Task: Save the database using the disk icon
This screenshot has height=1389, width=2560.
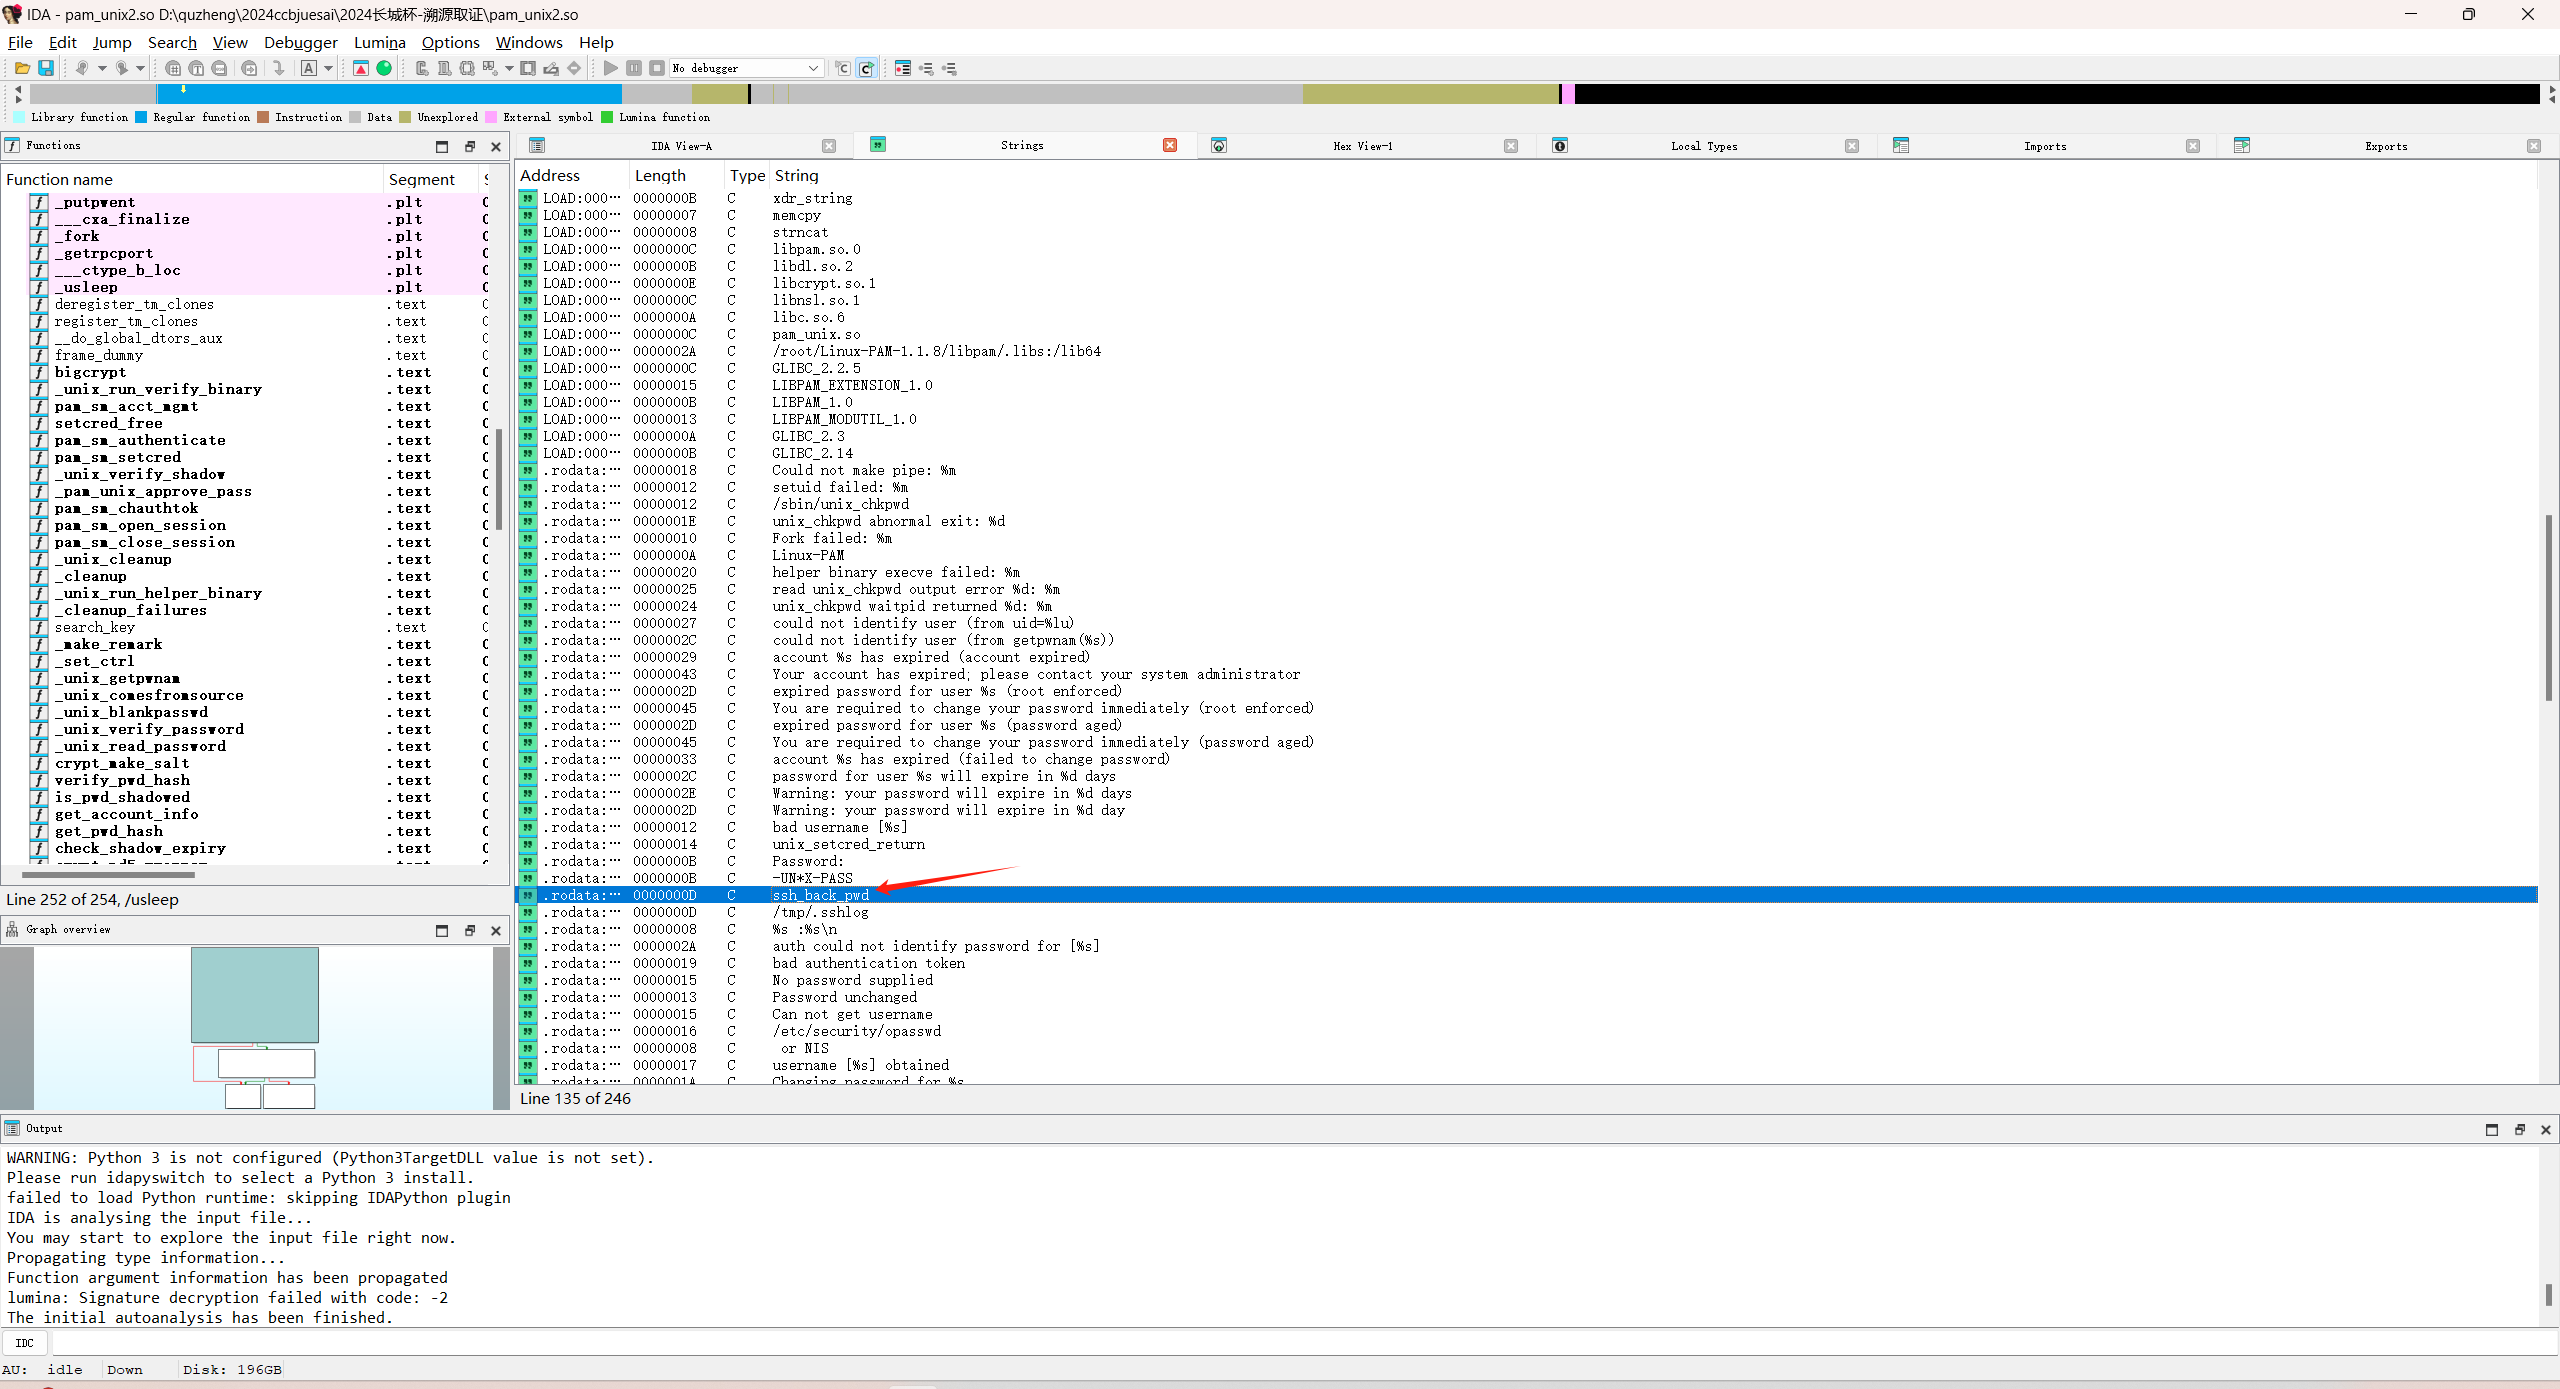Action: [46, 68]
